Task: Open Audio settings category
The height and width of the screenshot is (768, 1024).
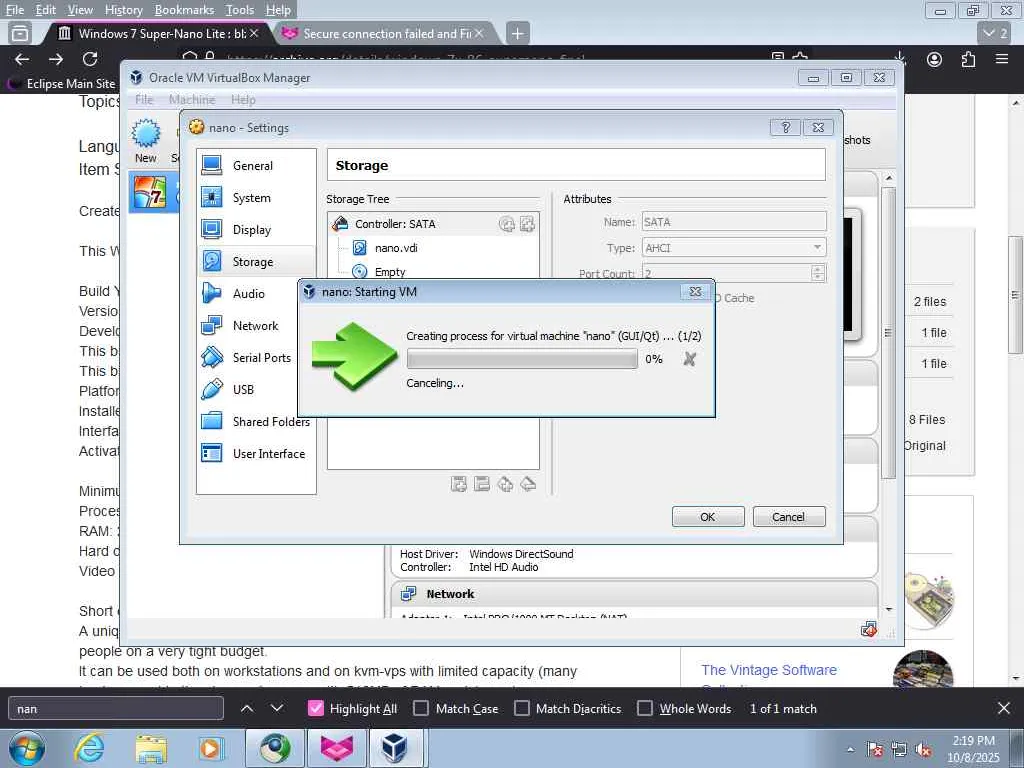Action: 248,293
